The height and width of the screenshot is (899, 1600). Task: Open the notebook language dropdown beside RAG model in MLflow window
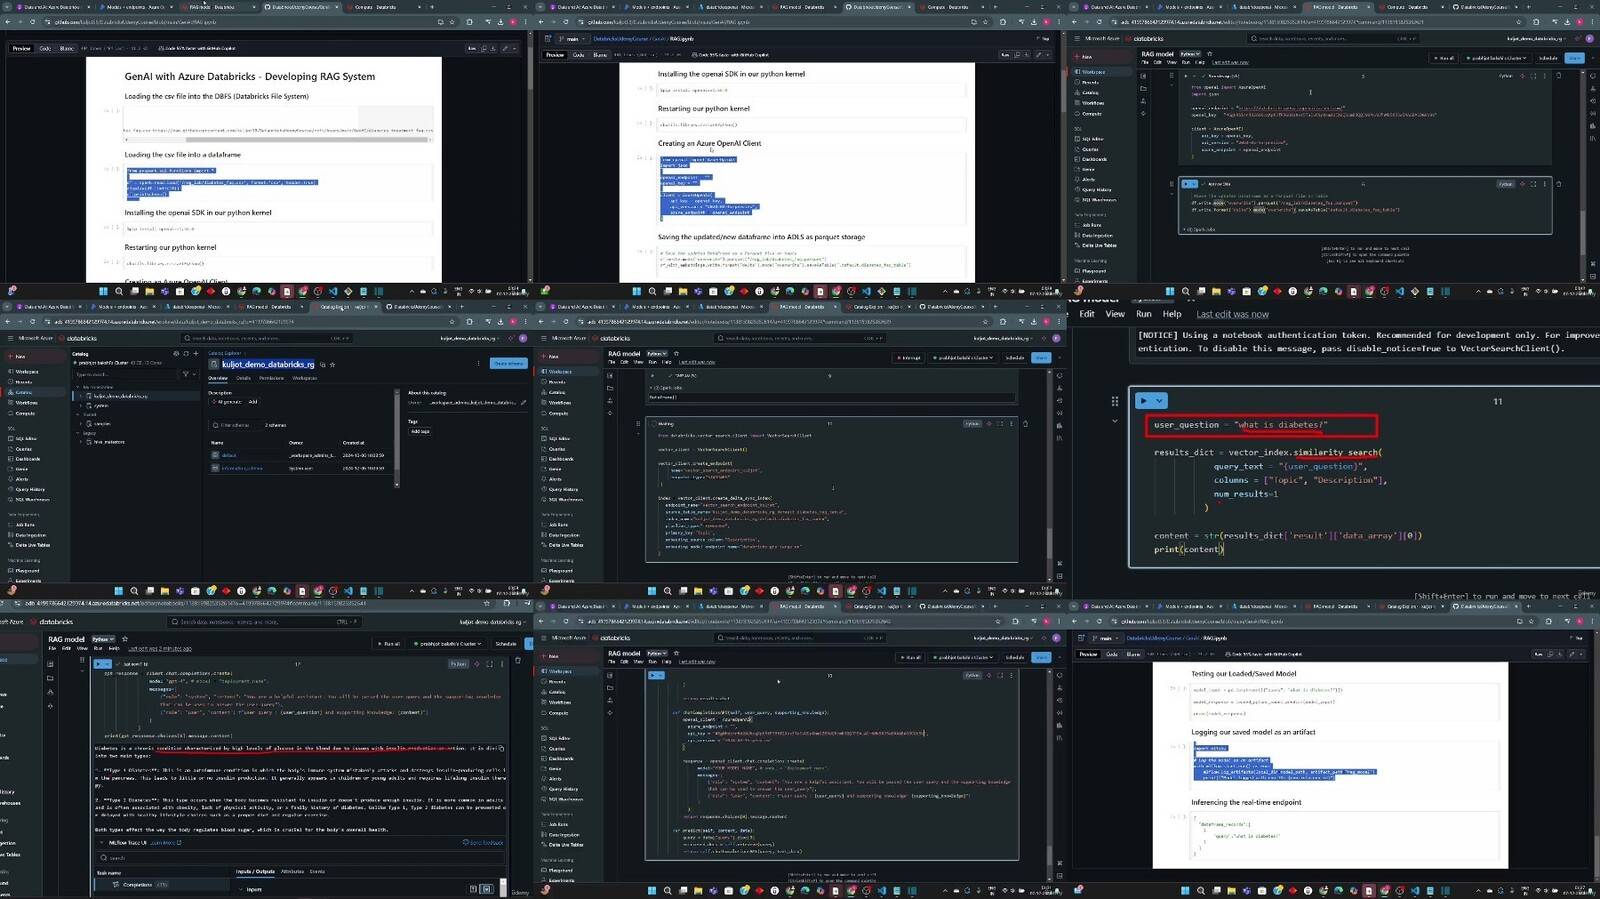pyautogui.click(x=103, y=639)
